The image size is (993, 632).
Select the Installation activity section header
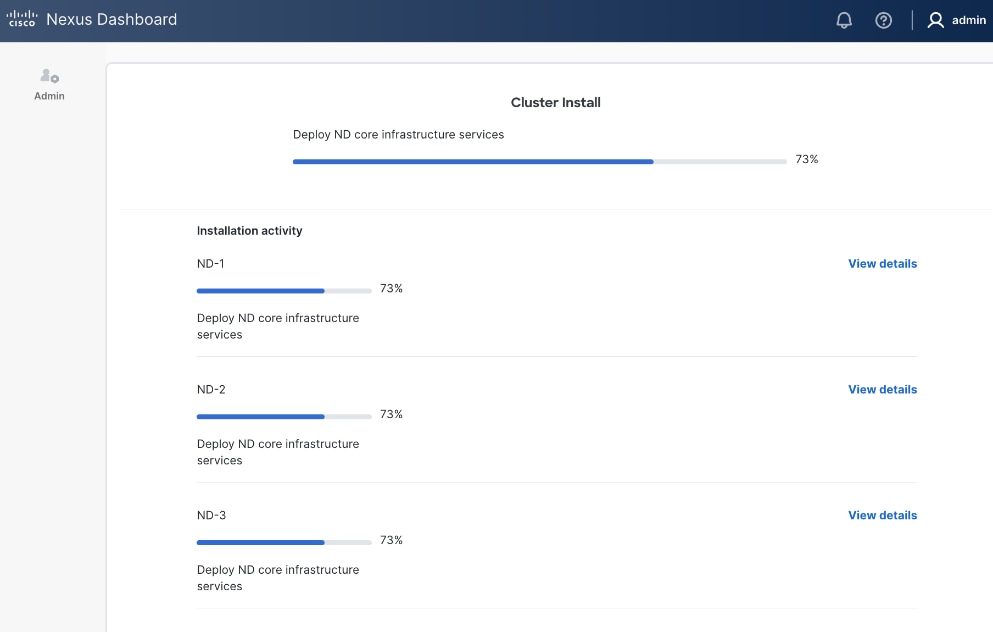point(249,230)
